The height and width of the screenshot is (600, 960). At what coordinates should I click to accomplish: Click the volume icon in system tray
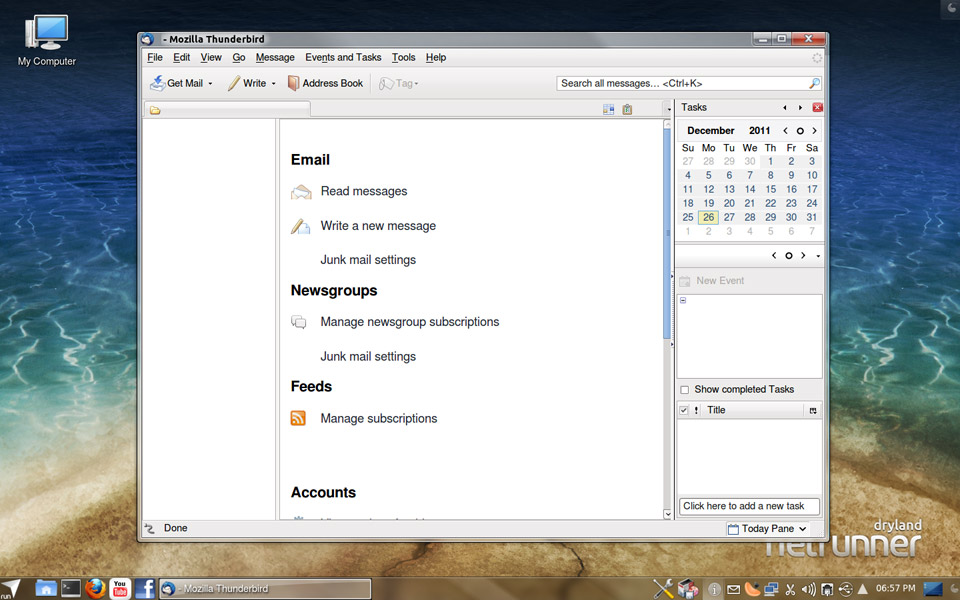tap(808, 589)
